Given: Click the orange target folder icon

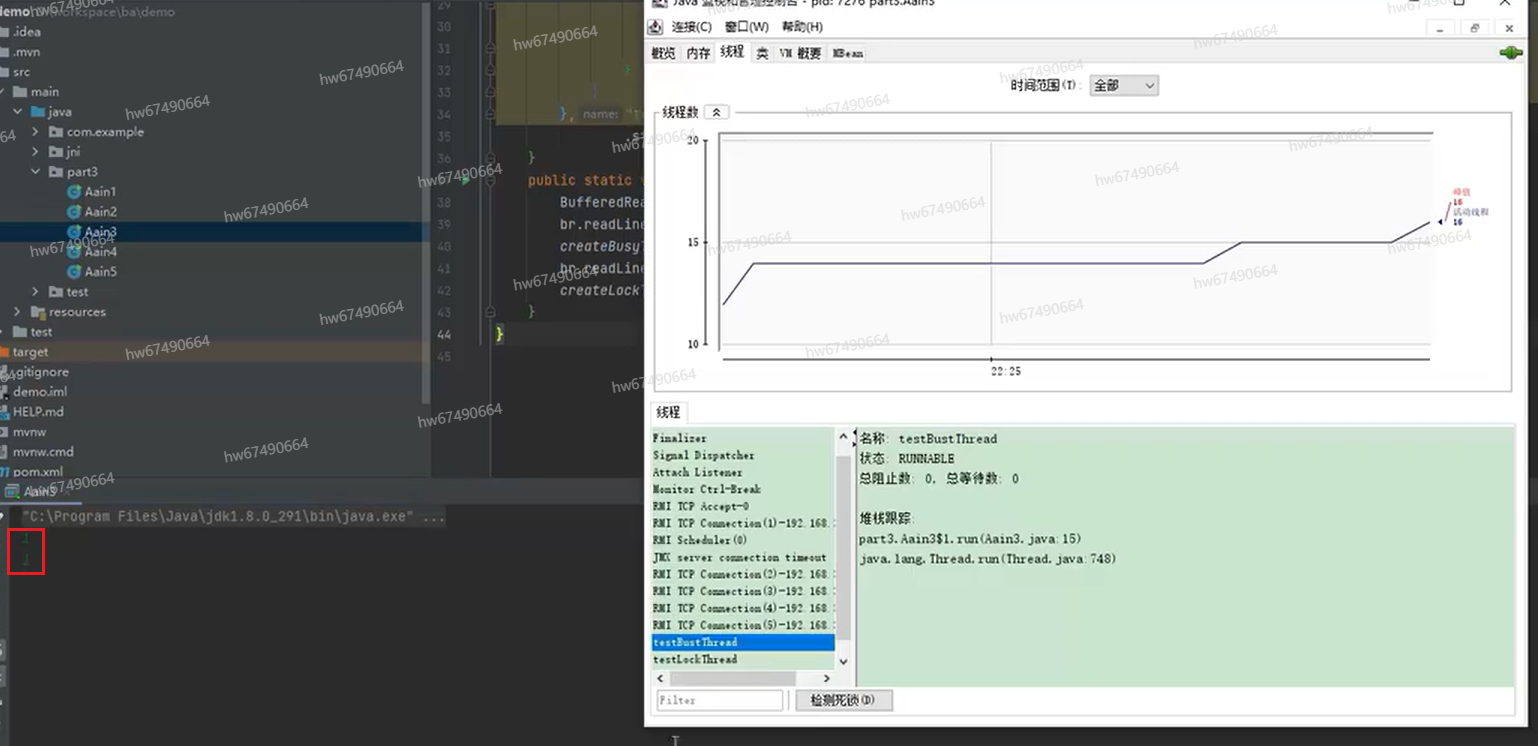Looking at the screenshot, I should pyautogui.click(x=4, y=352).
